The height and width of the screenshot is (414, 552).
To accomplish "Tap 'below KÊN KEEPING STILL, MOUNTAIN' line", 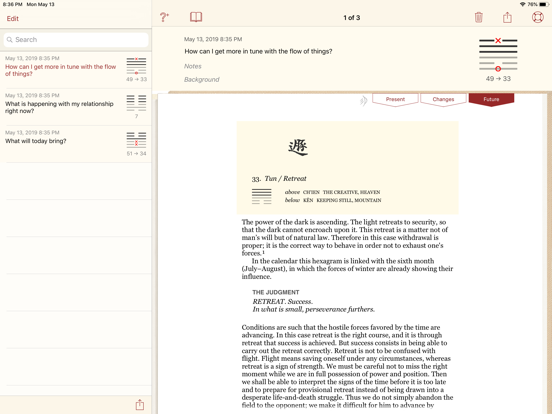I will 333,200.
